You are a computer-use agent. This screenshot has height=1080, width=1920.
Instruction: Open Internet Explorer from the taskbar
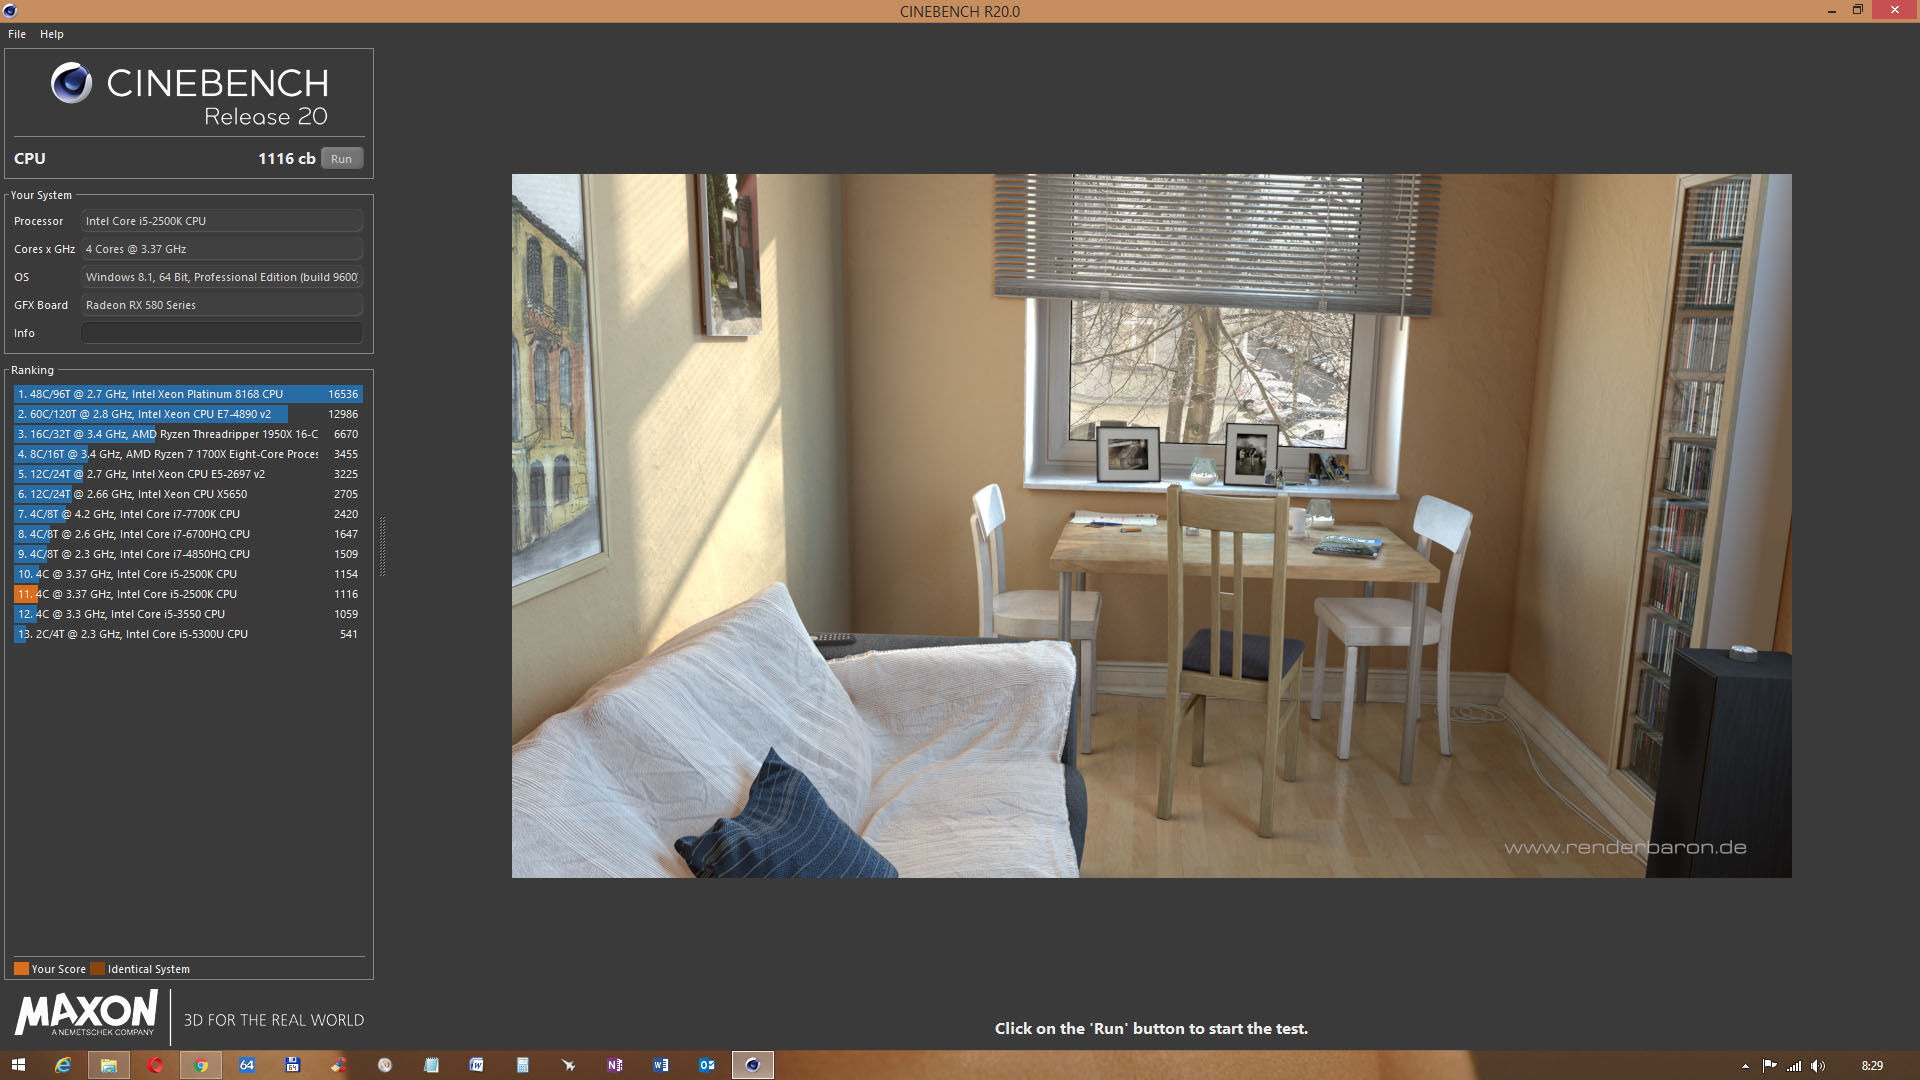(63, 1065)
